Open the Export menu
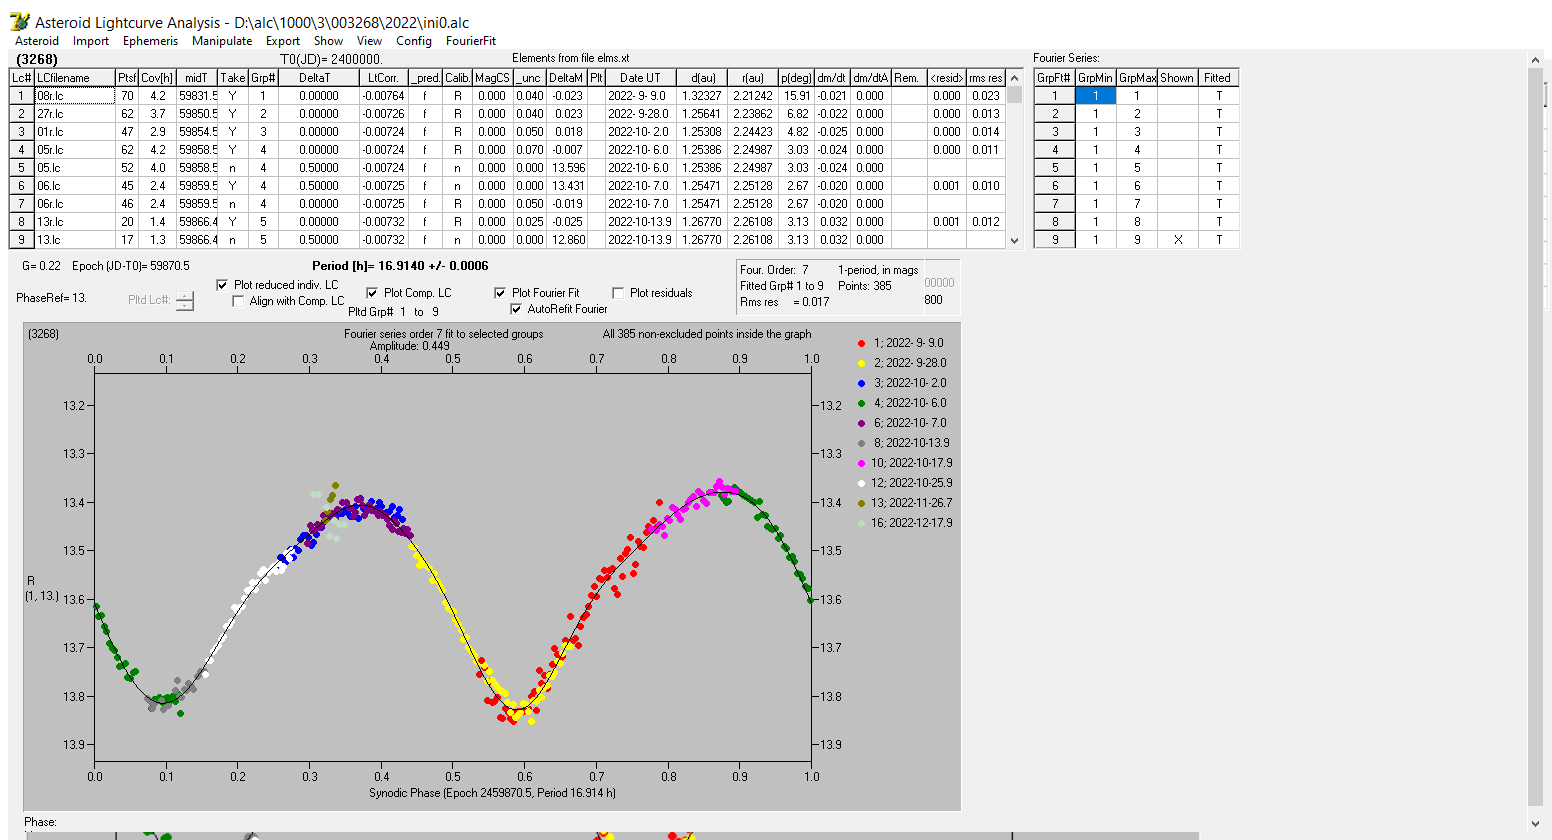This screenshot has width=1552, height=840. [x=283, y=41]
